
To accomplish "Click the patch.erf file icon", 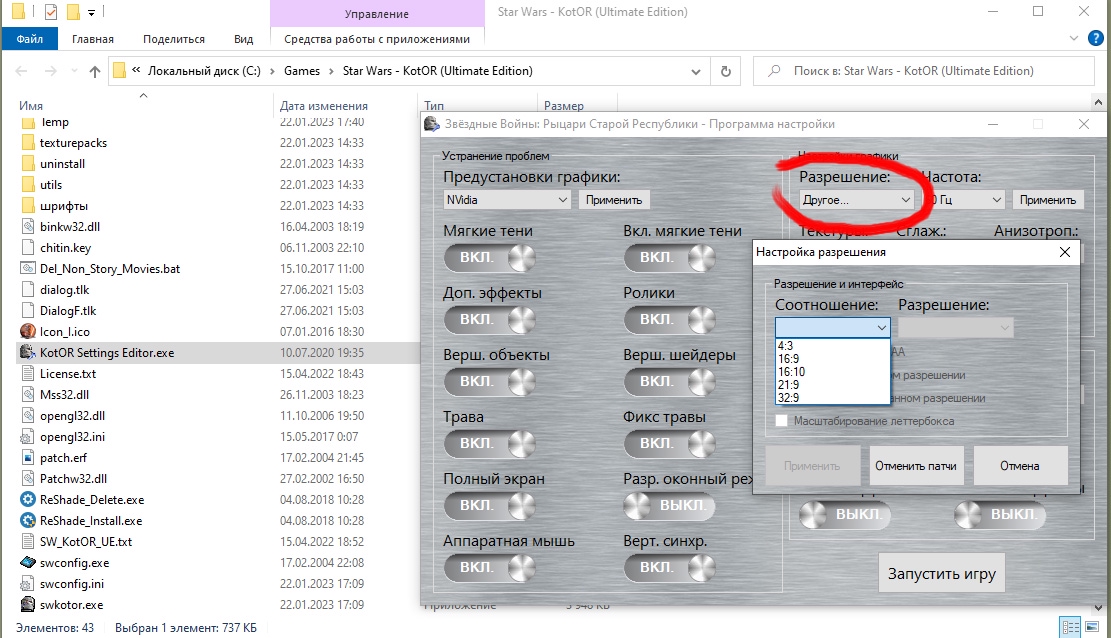I will pos(28,458).
